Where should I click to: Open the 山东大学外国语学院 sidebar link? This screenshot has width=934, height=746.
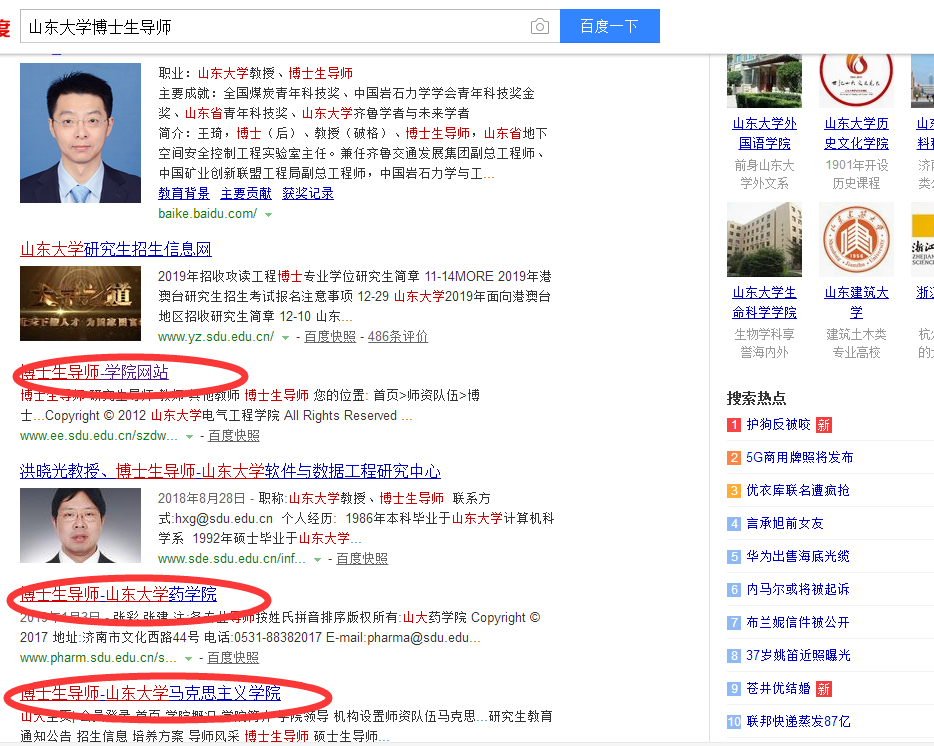pos(764,133)
